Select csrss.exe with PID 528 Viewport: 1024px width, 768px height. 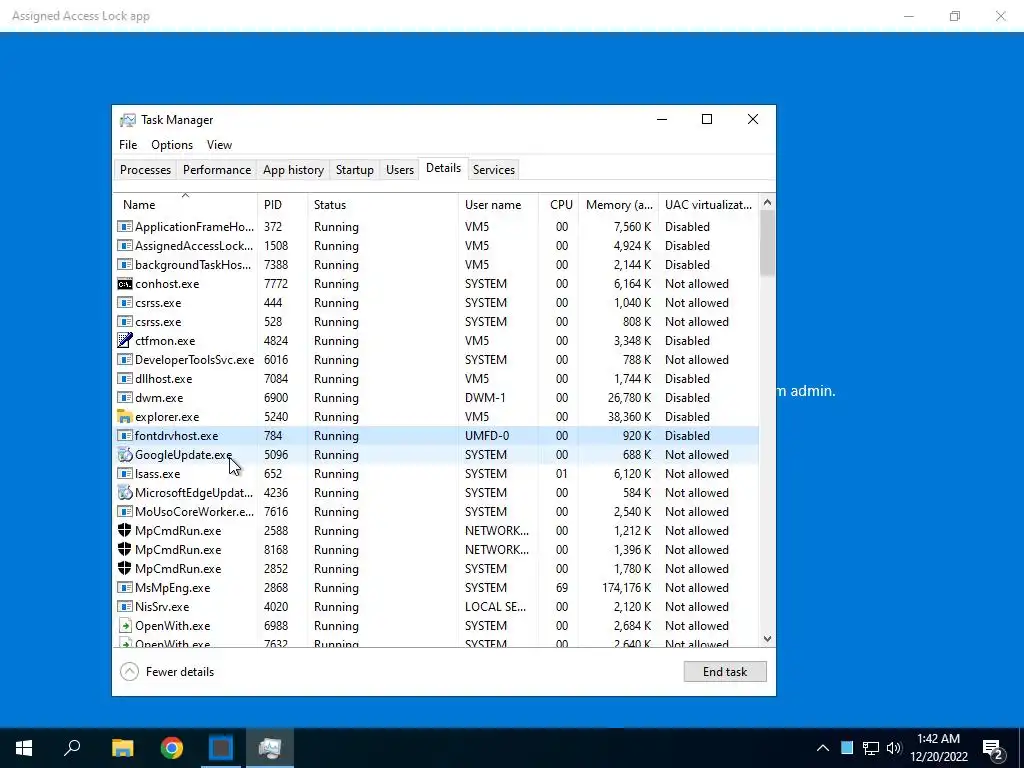point(436,322)
